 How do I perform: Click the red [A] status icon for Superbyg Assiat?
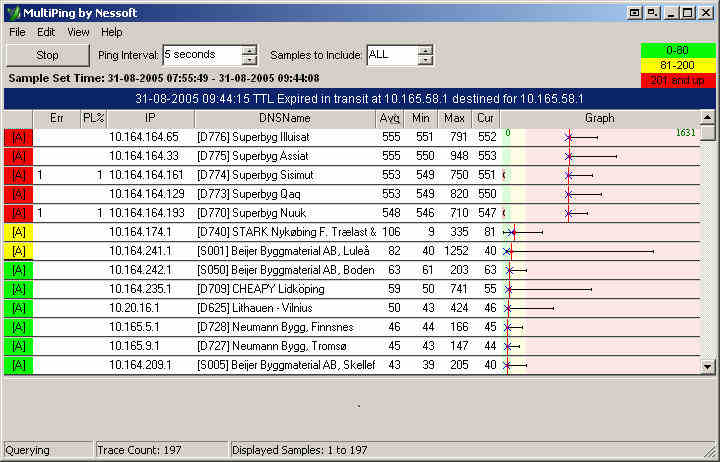18,156
